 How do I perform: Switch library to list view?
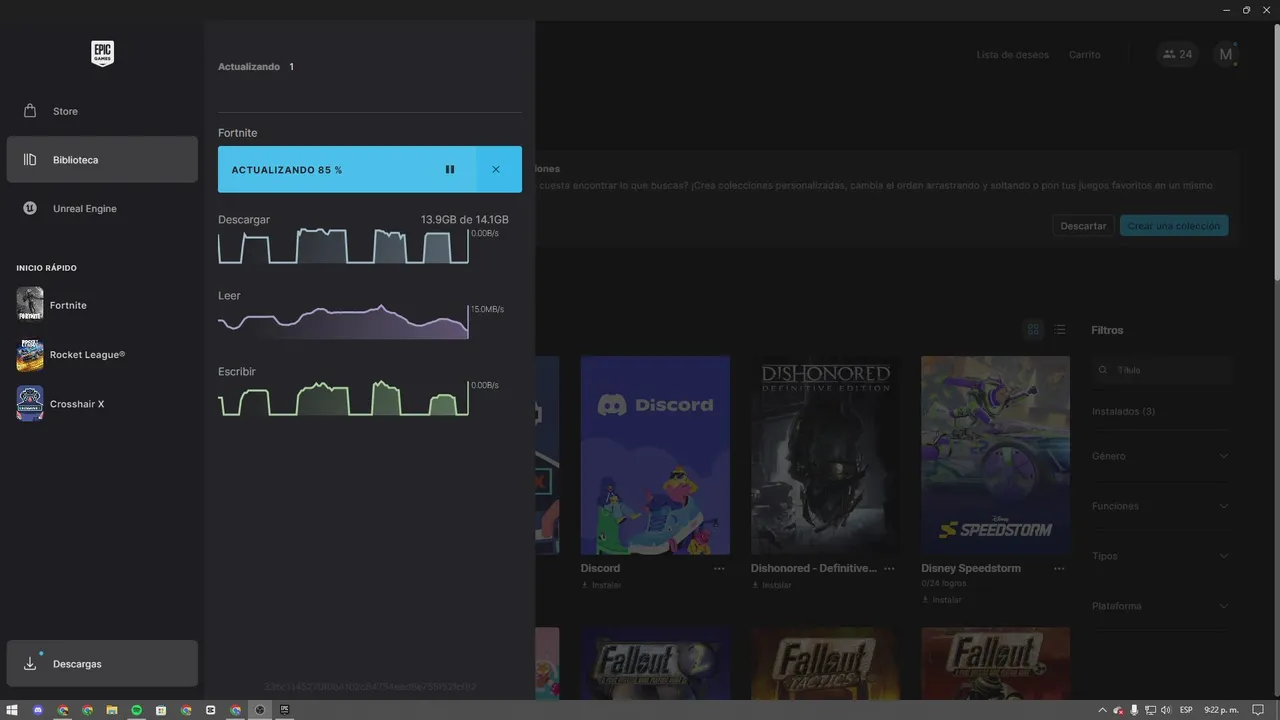click(1060, 330)
